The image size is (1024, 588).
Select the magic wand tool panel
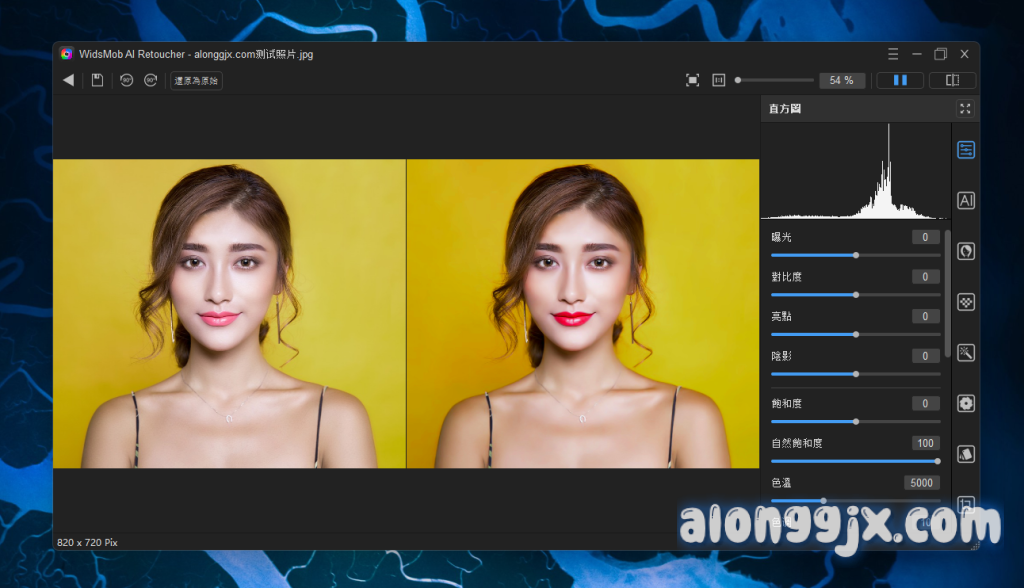pyautogui.click(x=966, y=352)
